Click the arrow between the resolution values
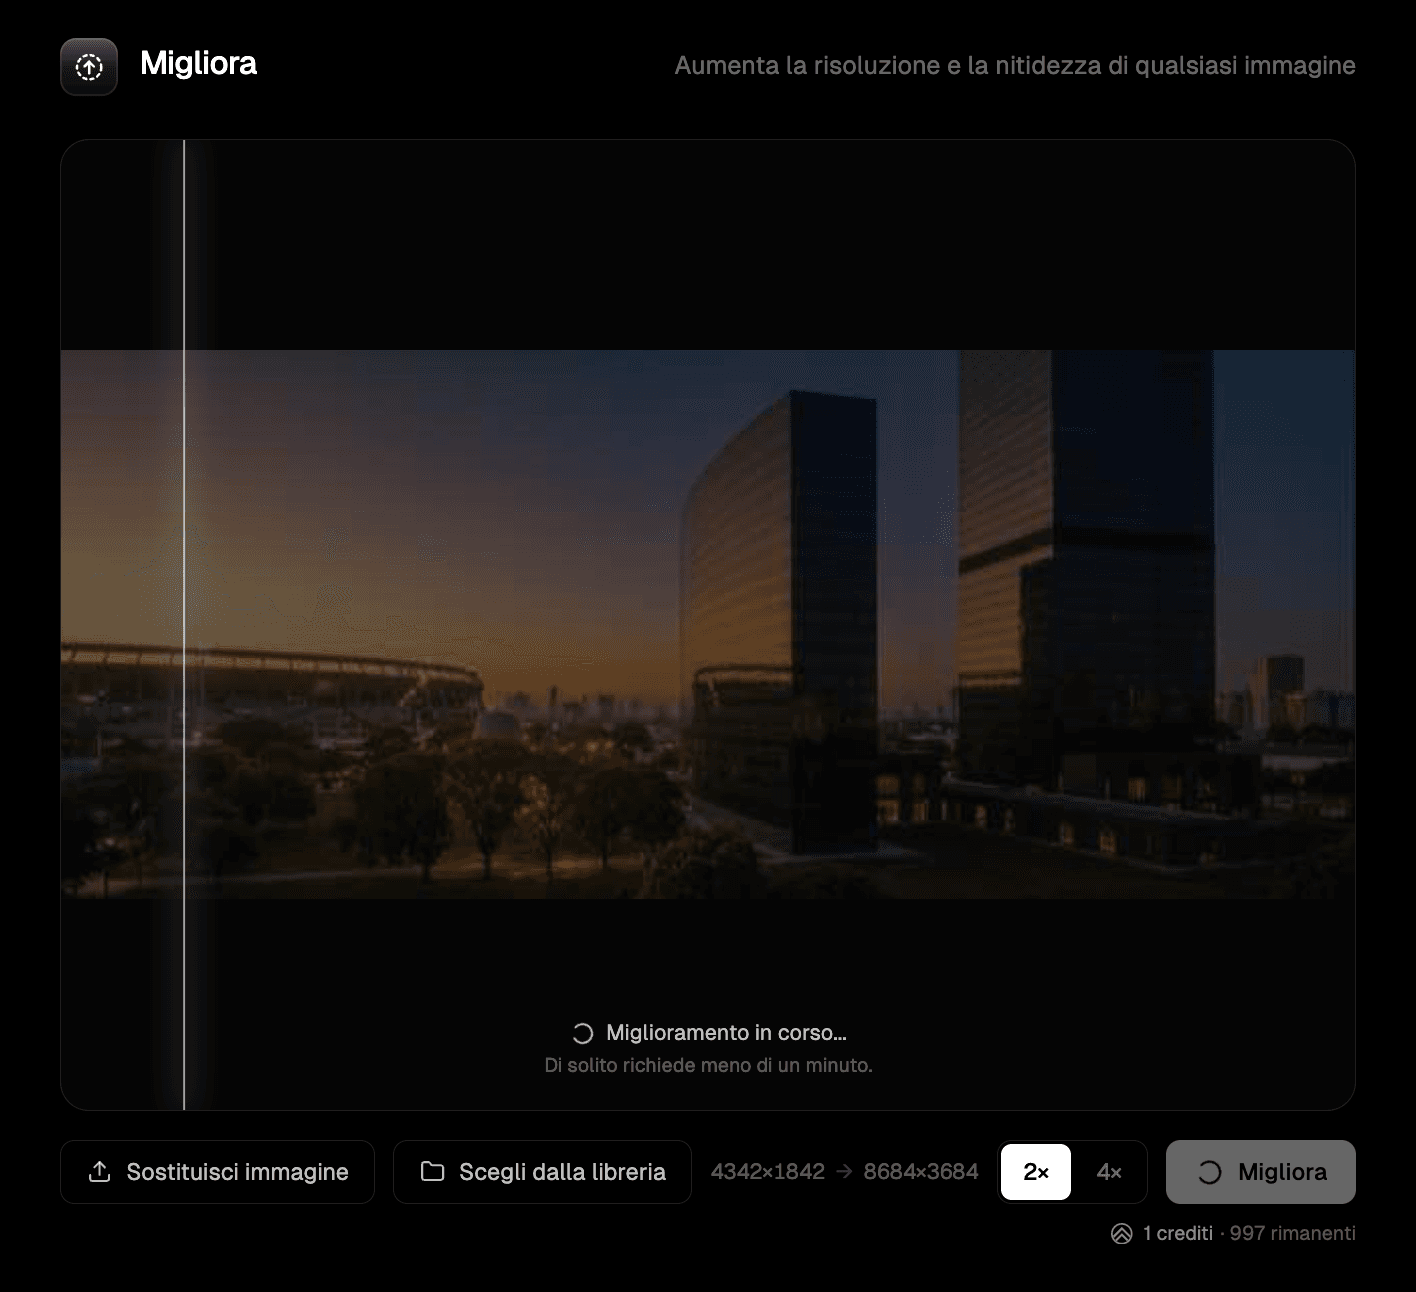Image resolution: width=1416 pixels, height=1292 pixels. pos(844,1172)
